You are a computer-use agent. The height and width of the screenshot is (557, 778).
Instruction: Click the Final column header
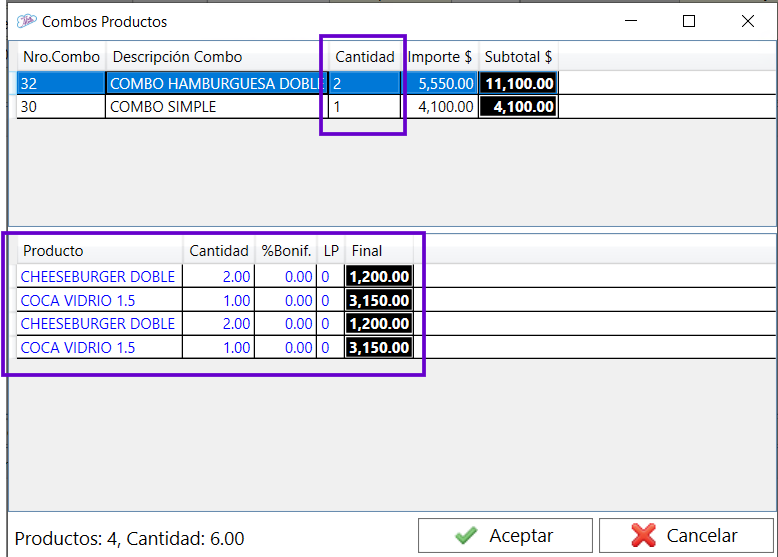pos(368,251)
